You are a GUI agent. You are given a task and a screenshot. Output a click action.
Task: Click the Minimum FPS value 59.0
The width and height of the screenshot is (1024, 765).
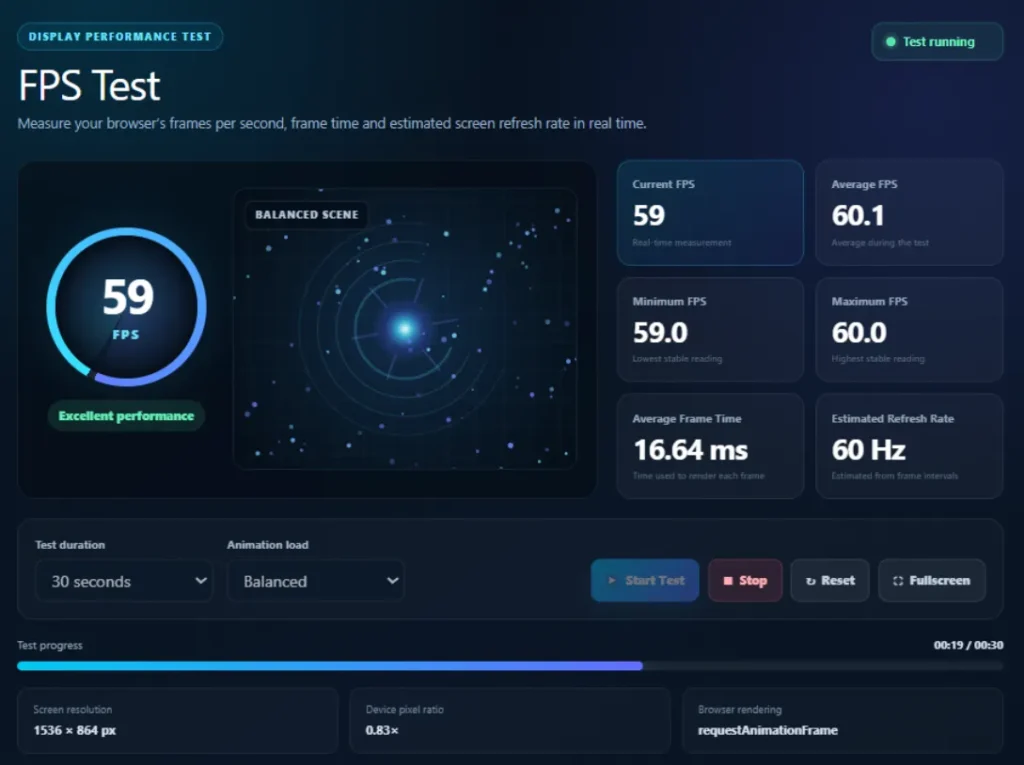pyautogui.click(x=660, y=333)
